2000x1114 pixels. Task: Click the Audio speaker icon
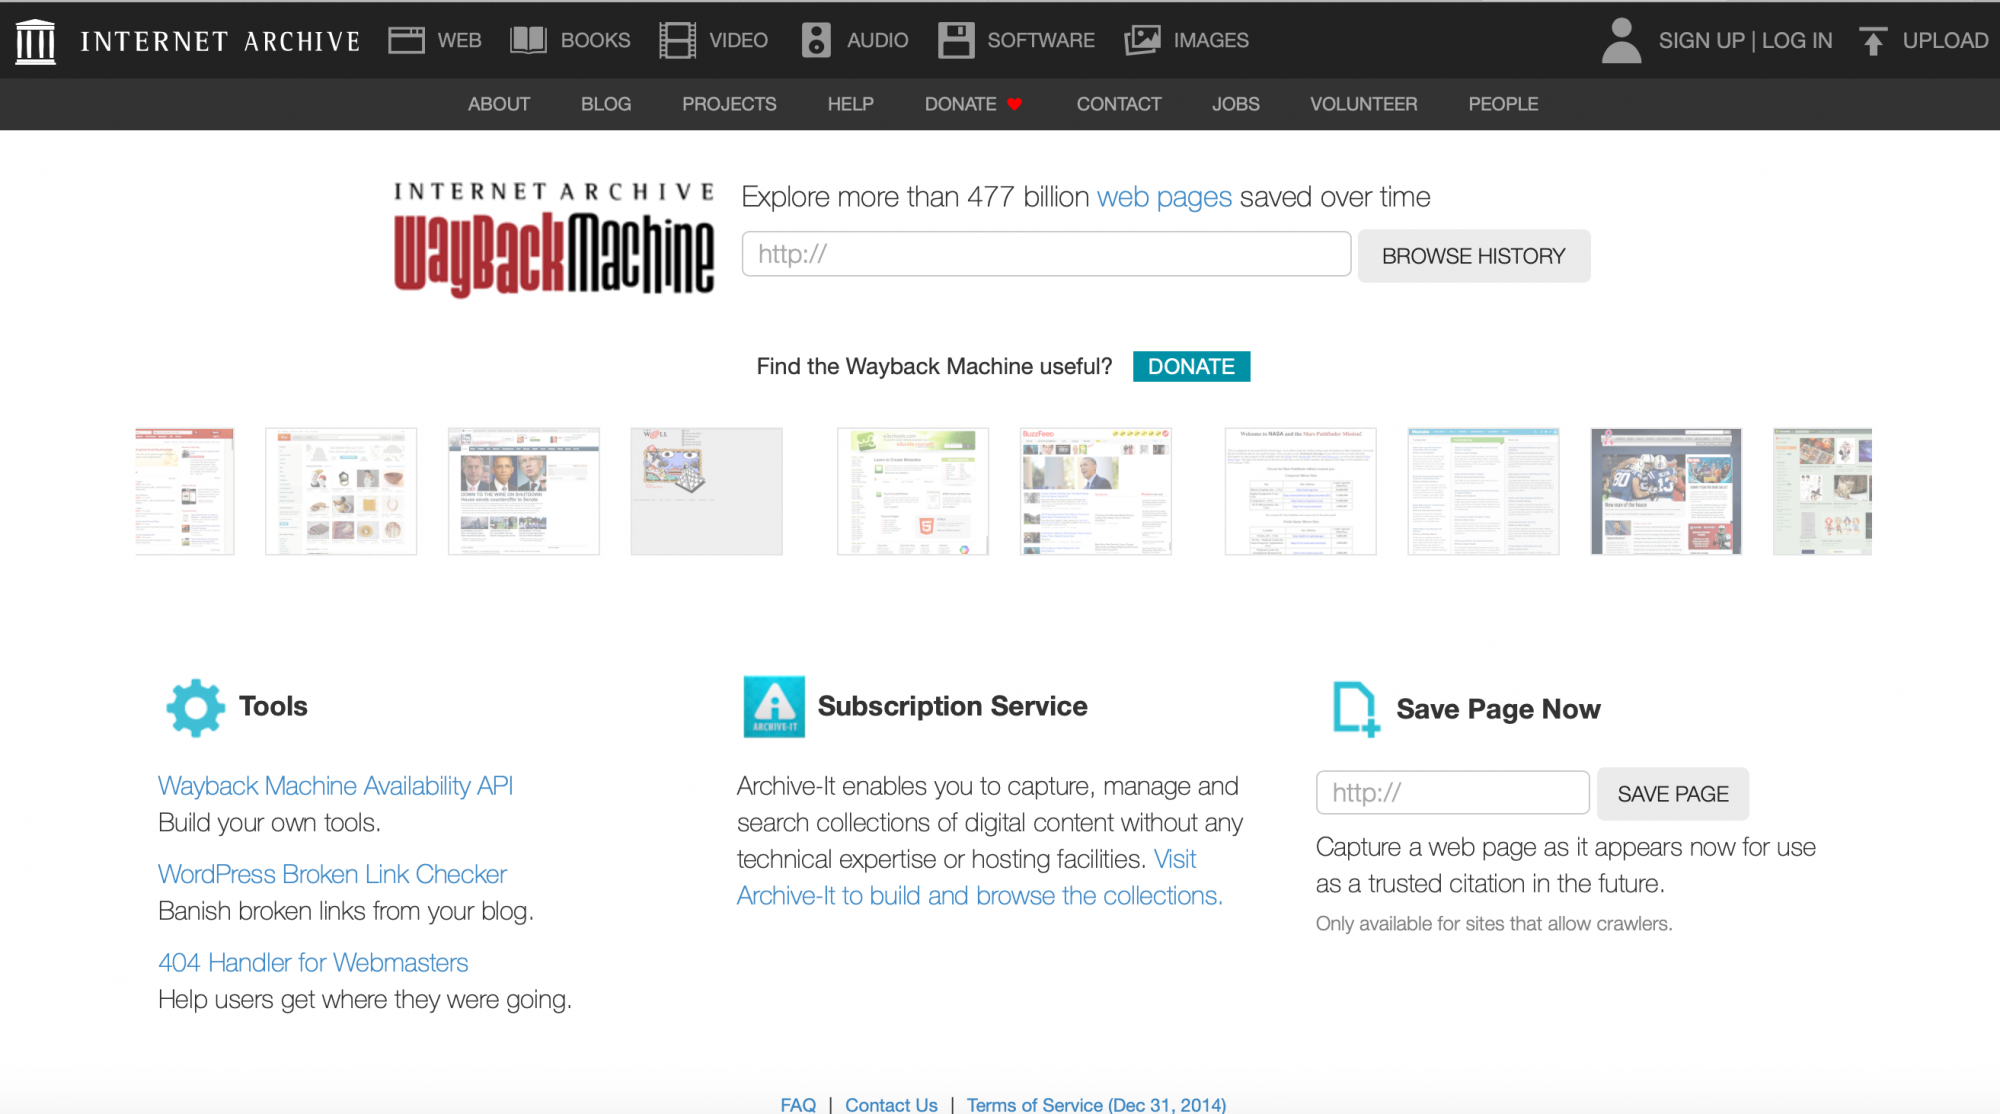(x=816, y=40)
